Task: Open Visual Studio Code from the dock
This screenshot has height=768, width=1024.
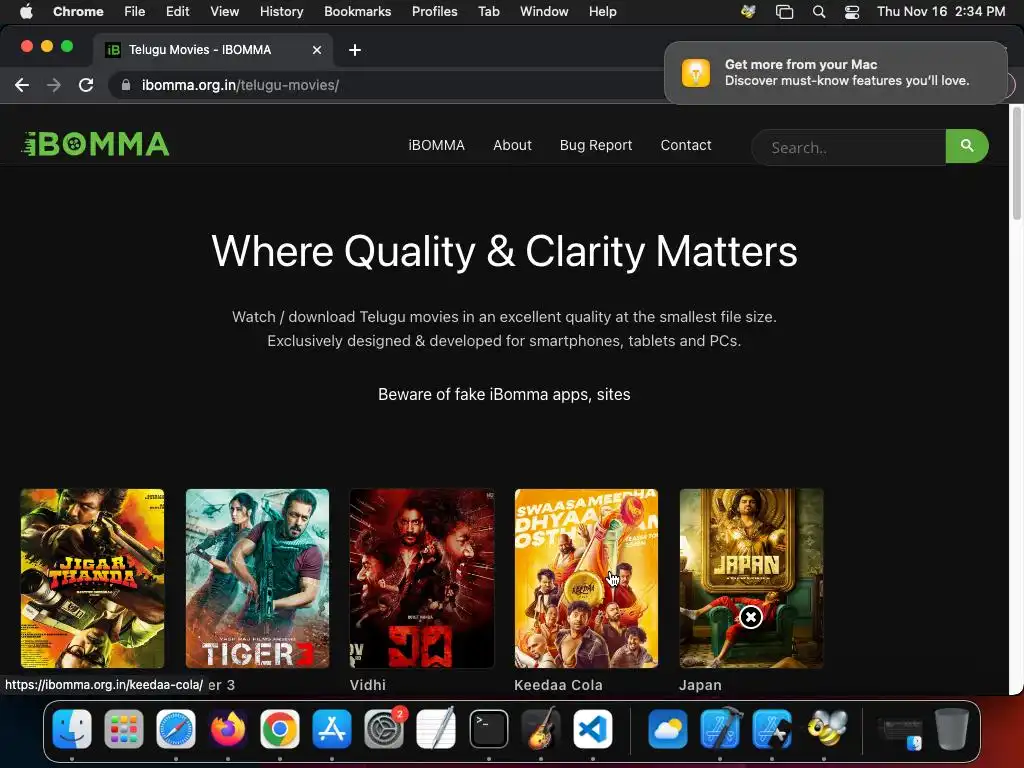Action: (593, 729)
